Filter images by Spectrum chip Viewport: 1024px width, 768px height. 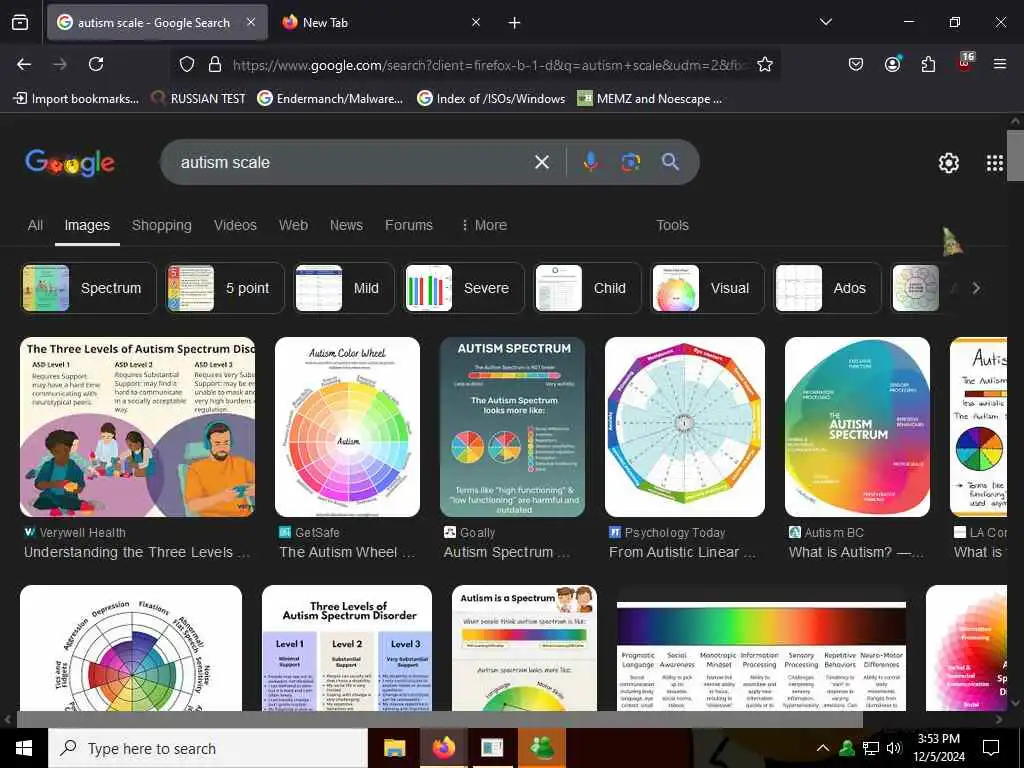pyautogui.click(x=88, y=288)
